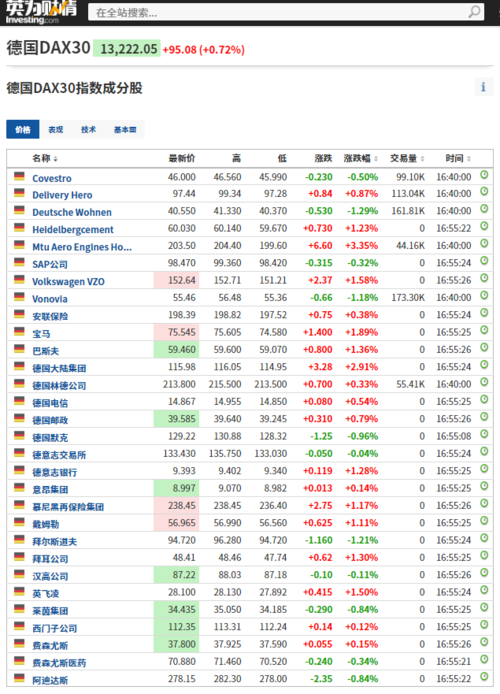Screen dimensions: 500x694
Task: Open the Delivery Hero stock link
Action: click(62, 195)
